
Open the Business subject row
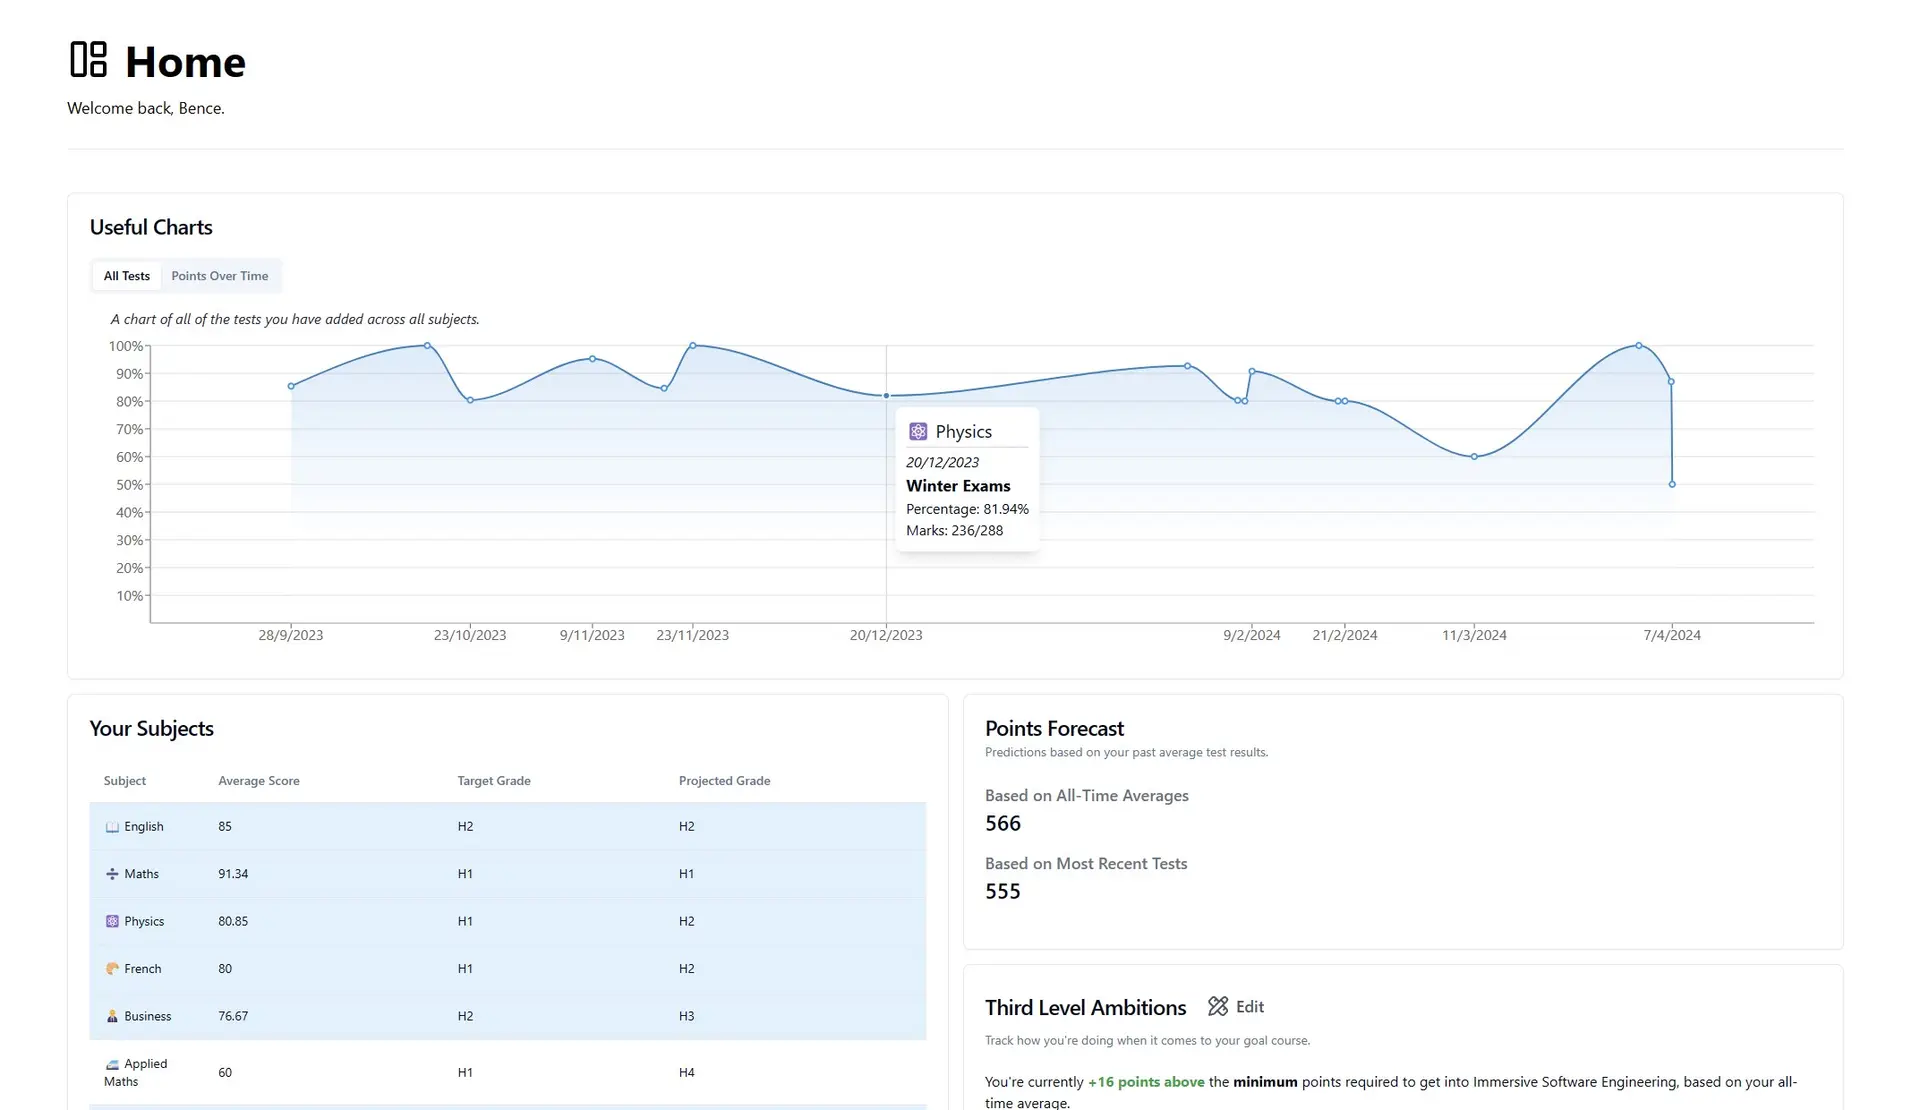point(507,1016)
